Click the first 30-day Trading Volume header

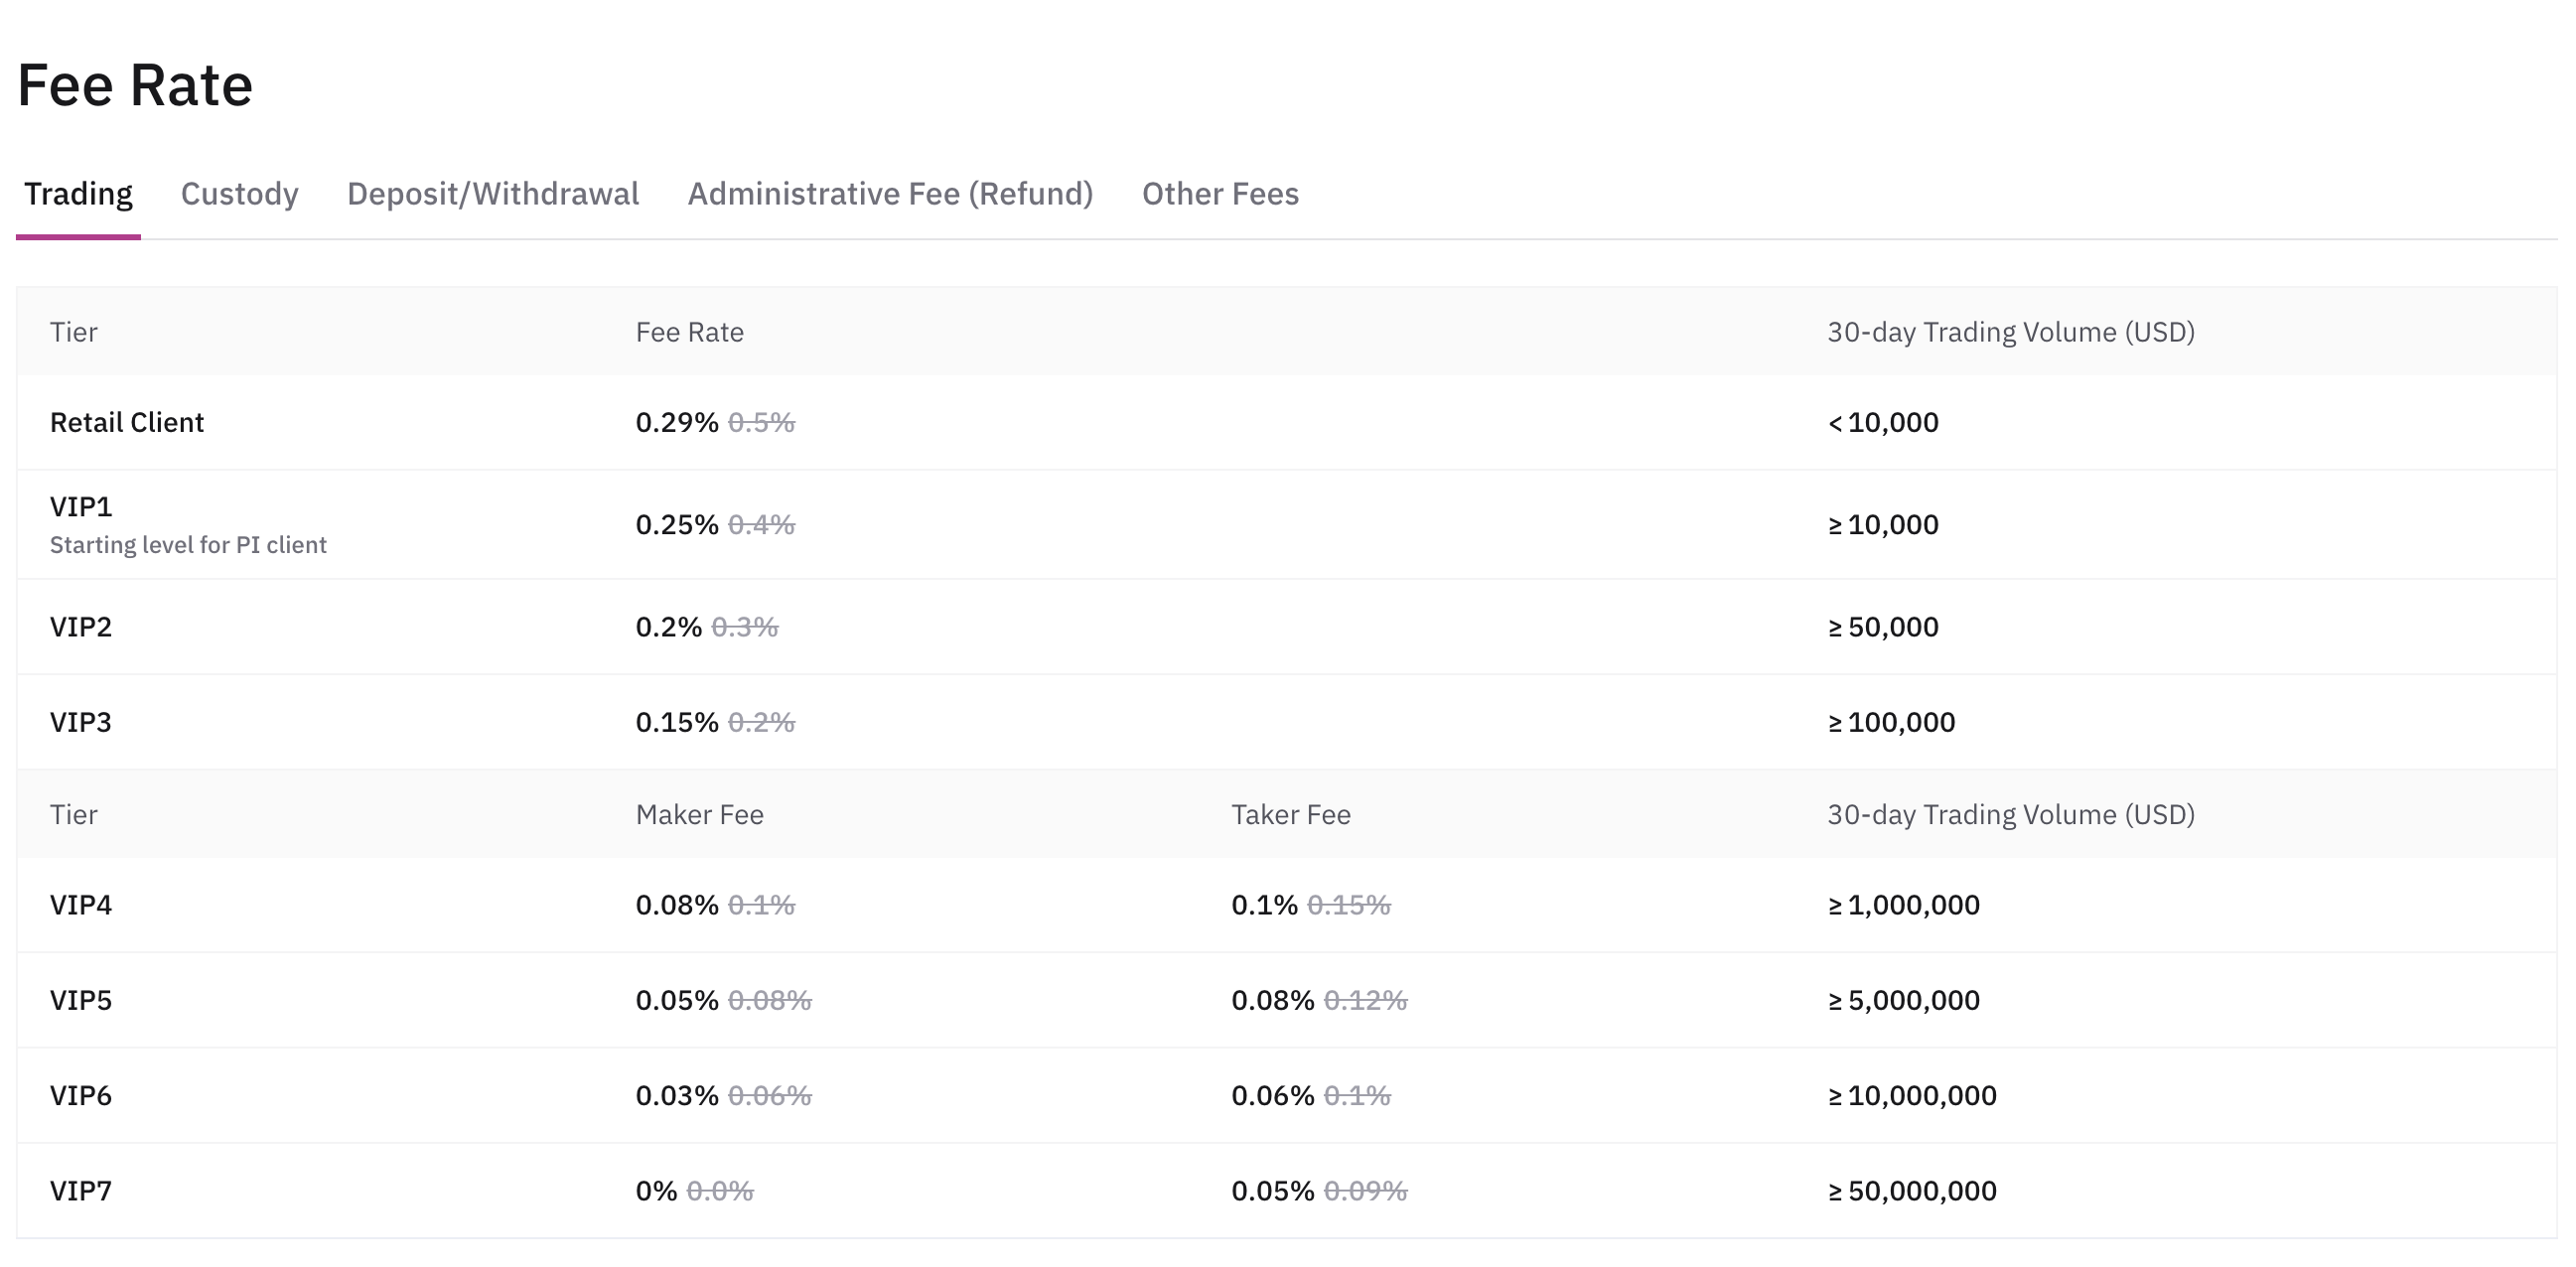2010,332
